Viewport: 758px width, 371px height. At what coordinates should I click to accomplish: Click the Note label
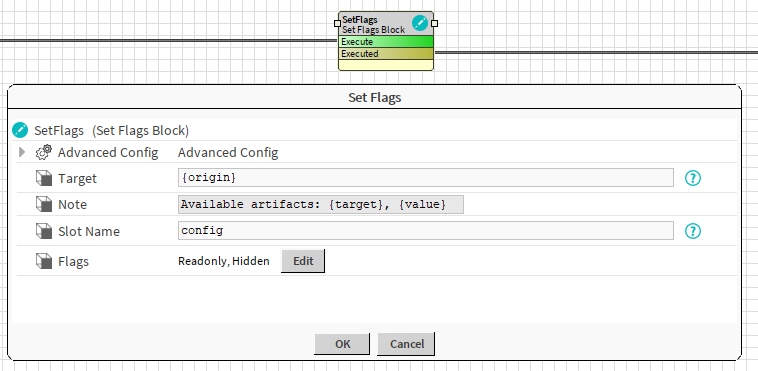tap(73, 205)
